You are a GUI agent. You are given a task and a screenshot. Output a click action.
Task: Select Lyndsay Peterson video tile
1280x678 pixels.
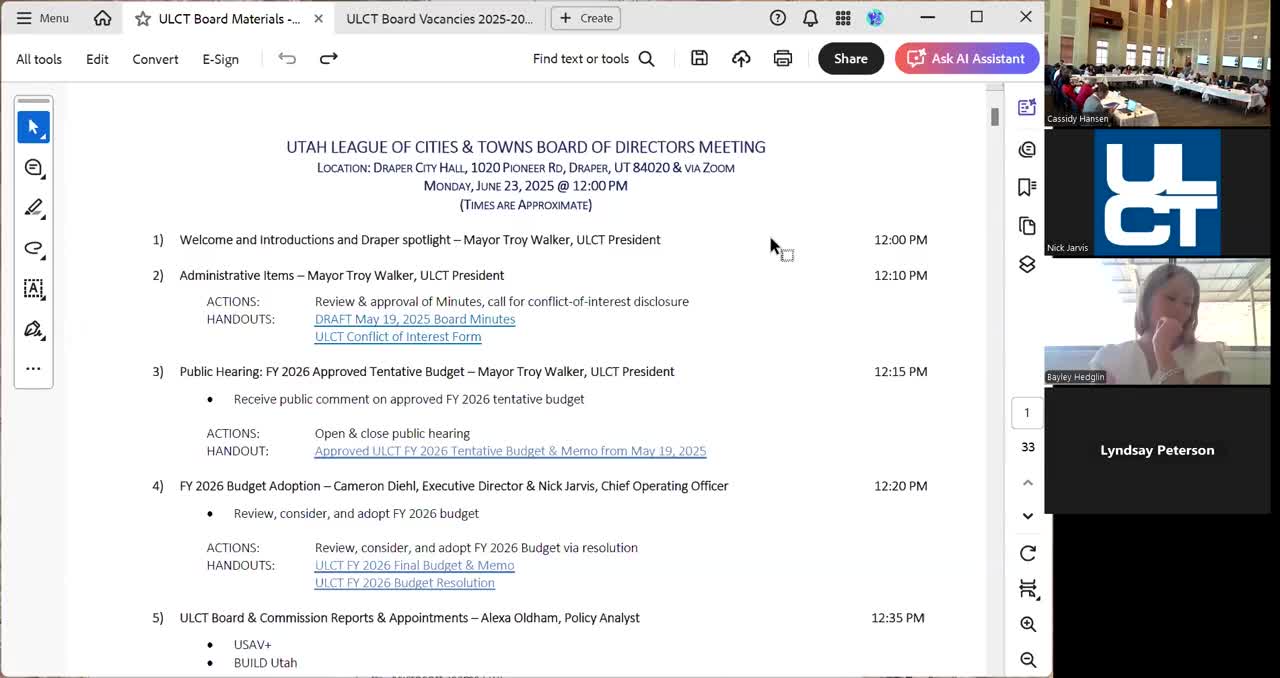(x=1157, y=450)
